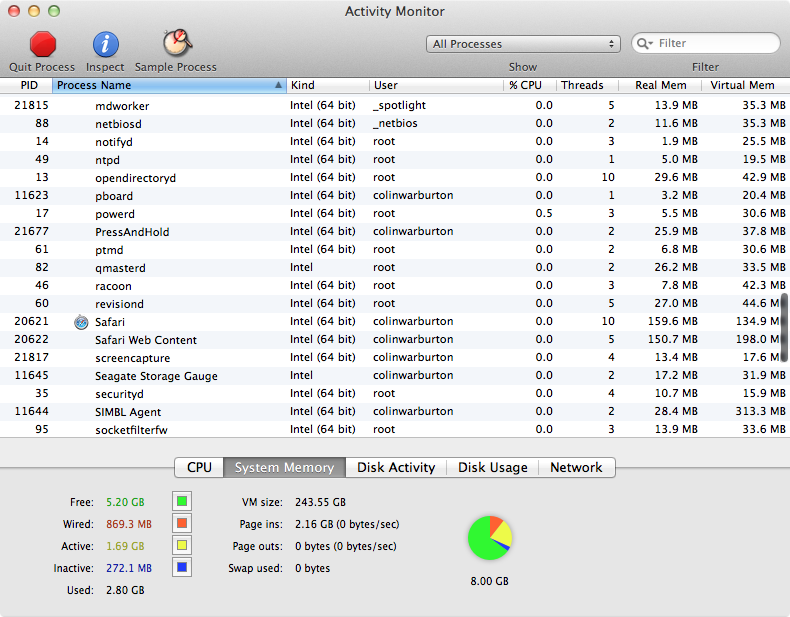Sort by the User column header
Viewport: 790px width, 617px height.
pyautogui.click(x=436, y=85)
